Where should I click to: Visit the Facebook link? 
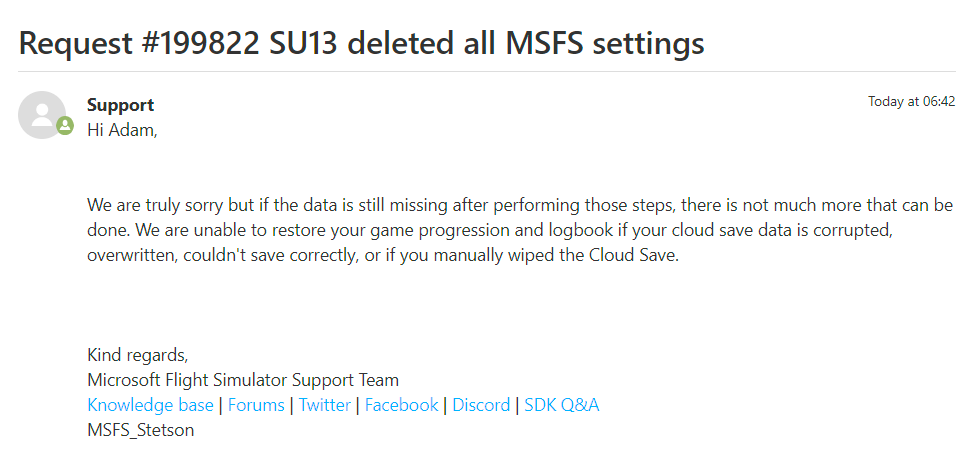[401, 405]
